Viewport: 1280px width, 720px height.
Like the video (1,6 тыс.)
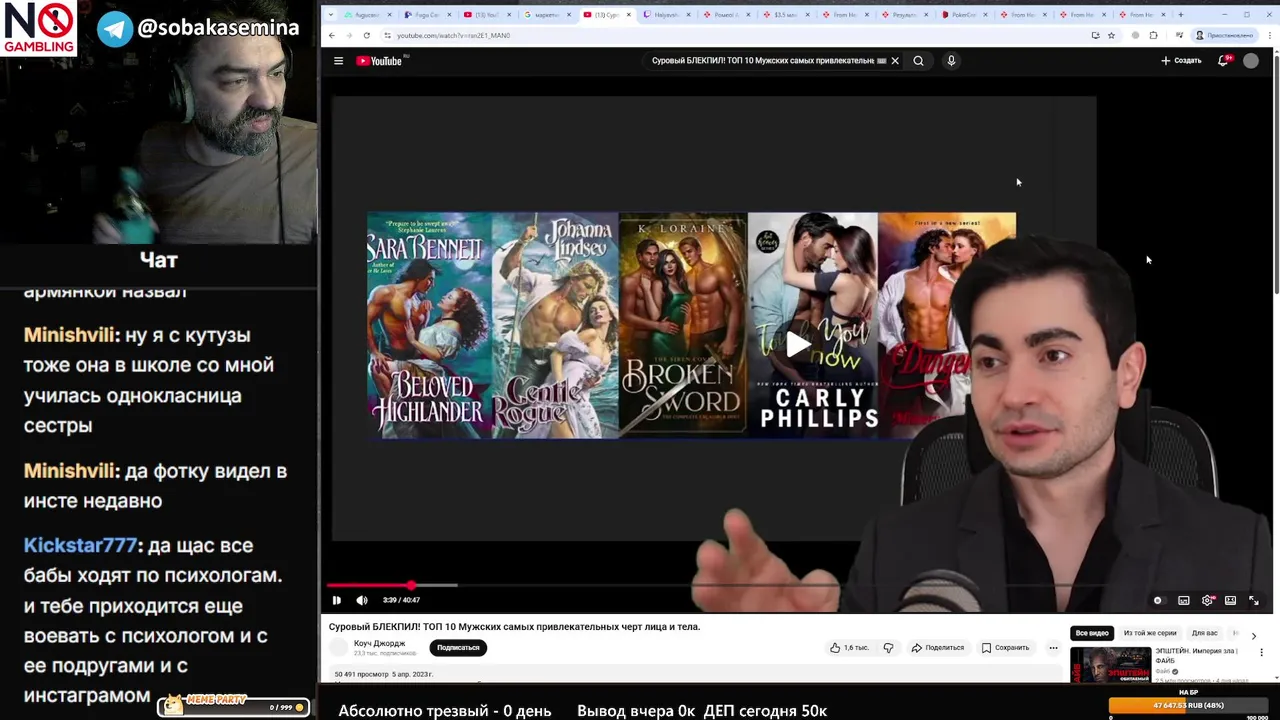pyautogui.click(x=849, y=647)
